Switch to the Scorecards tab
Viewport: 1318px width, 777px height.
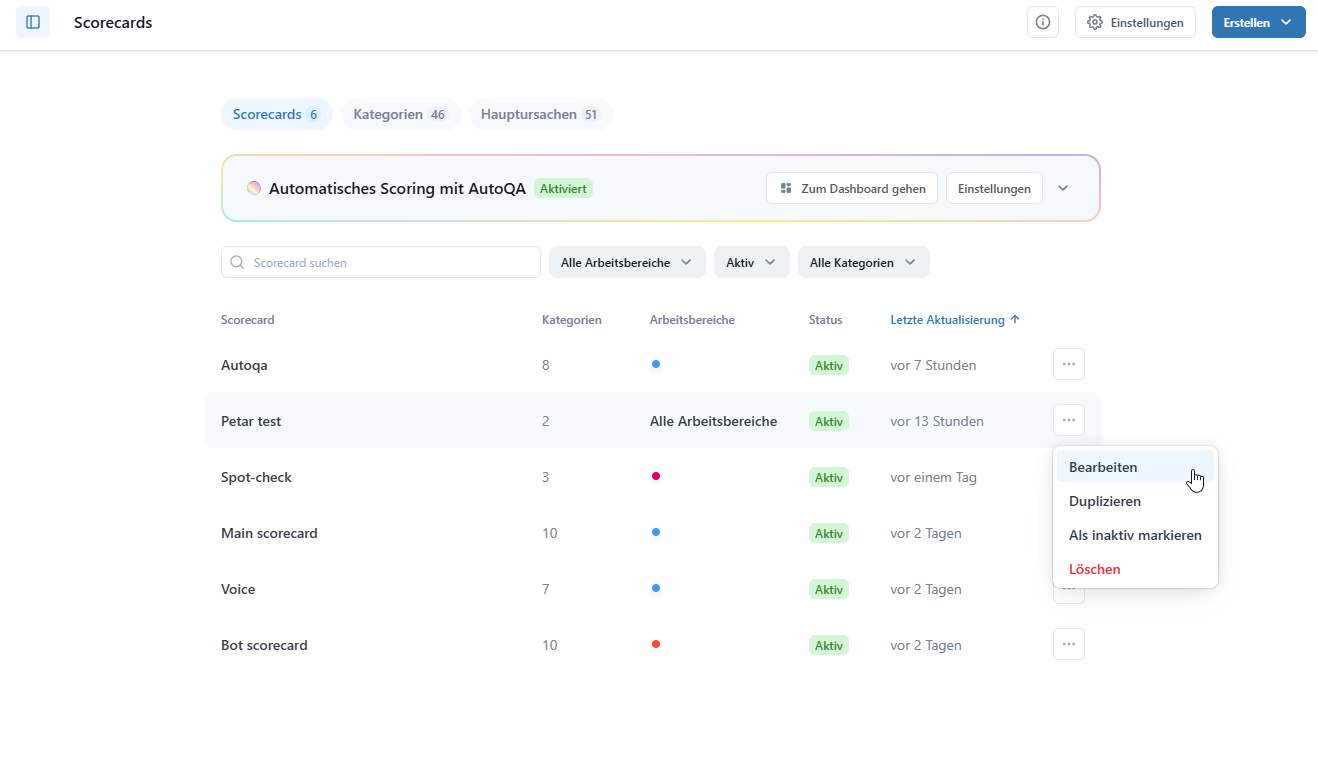[275, 115]
